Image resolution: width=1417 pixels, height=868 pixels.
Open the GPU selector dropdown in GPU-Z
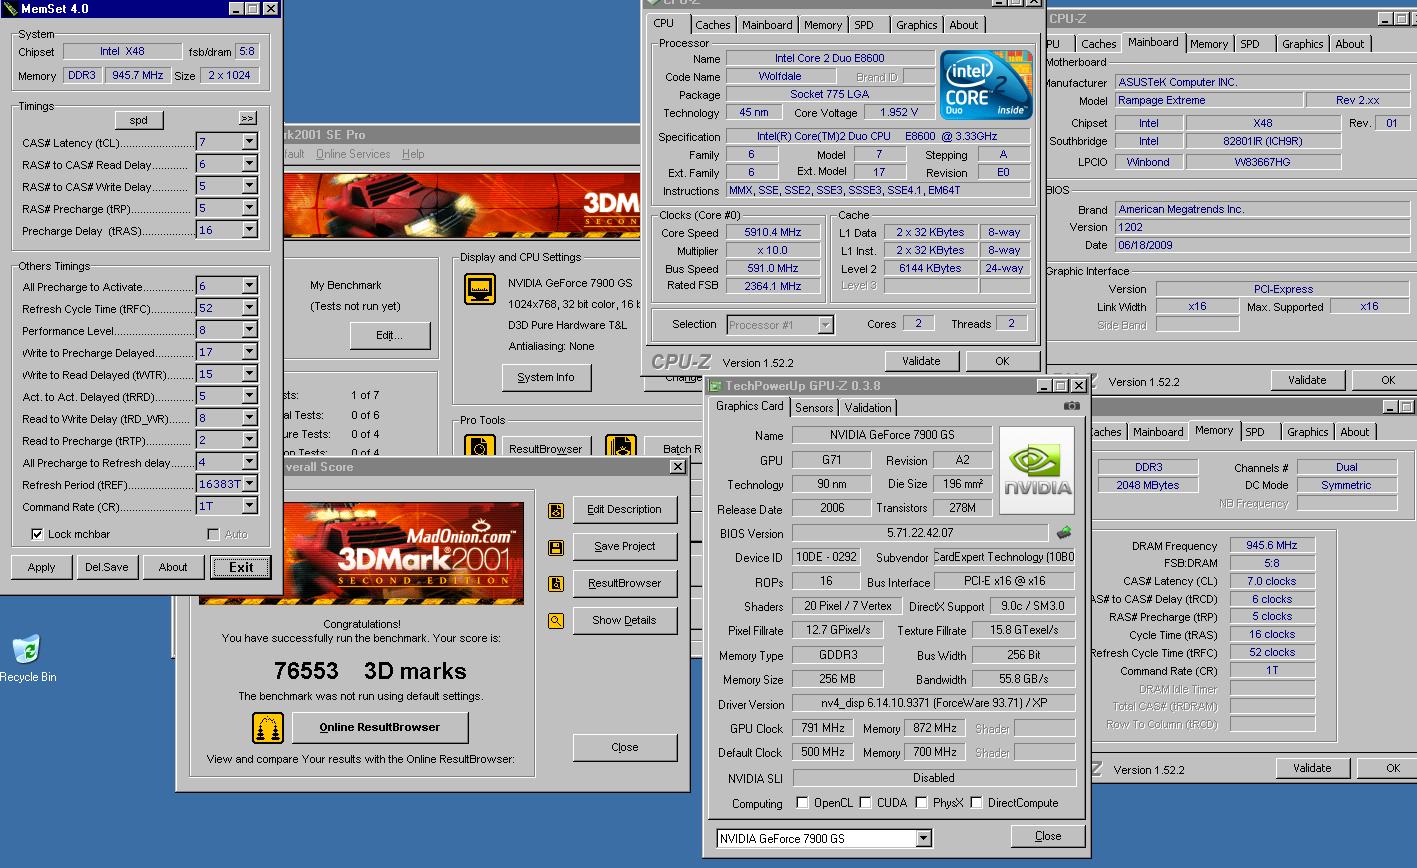click(923, 838)
